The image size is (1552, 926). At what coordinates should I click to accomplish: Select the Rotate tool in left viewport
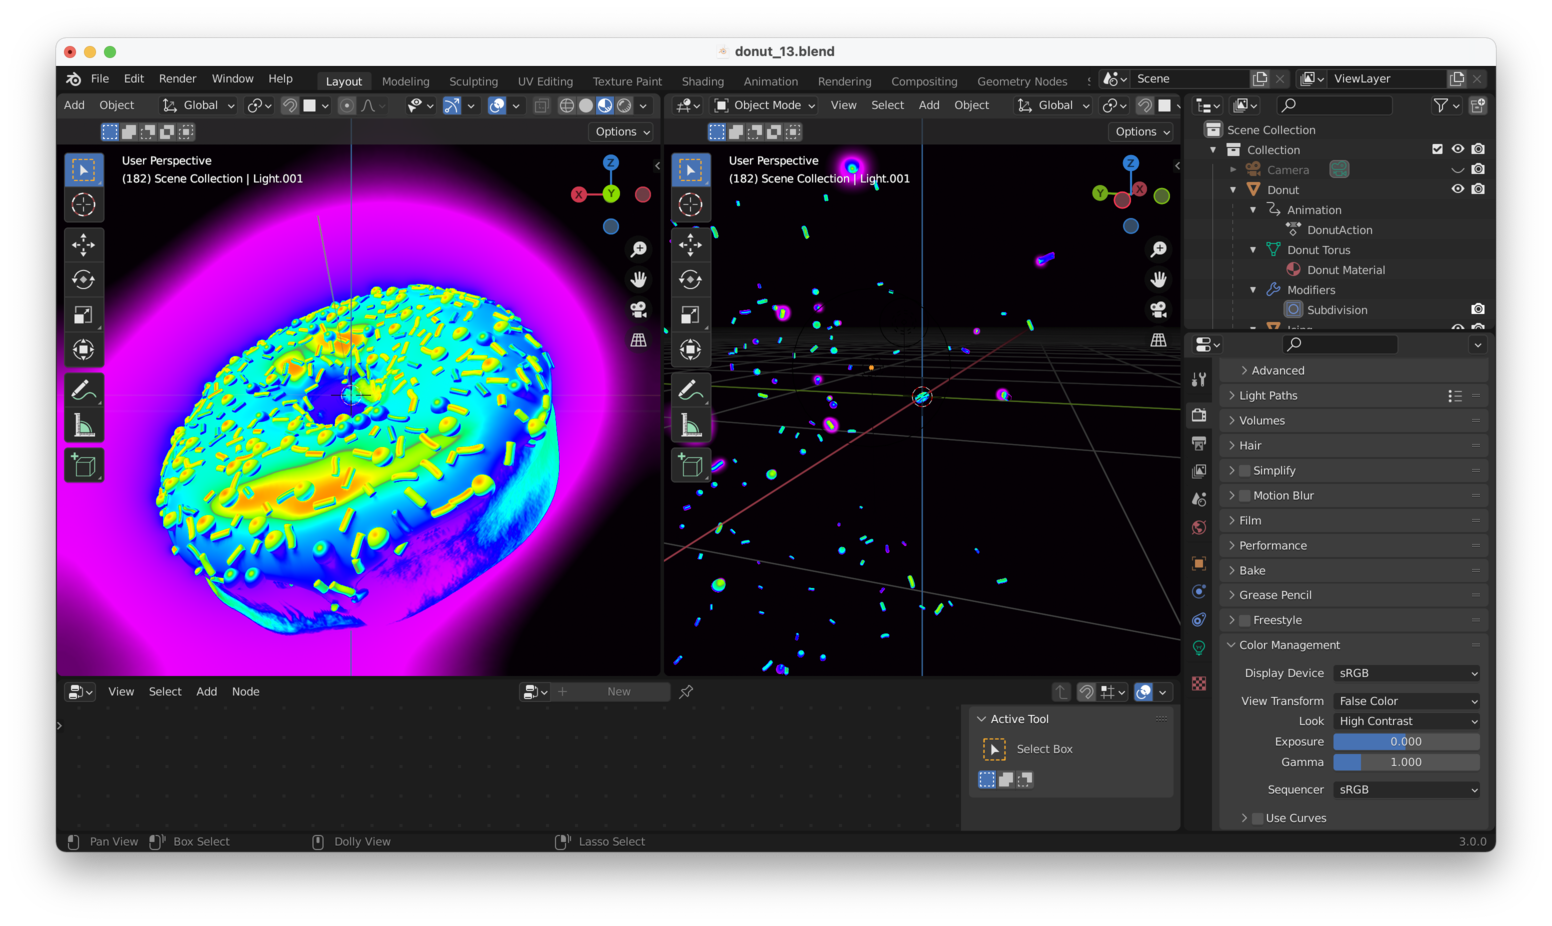84,280
